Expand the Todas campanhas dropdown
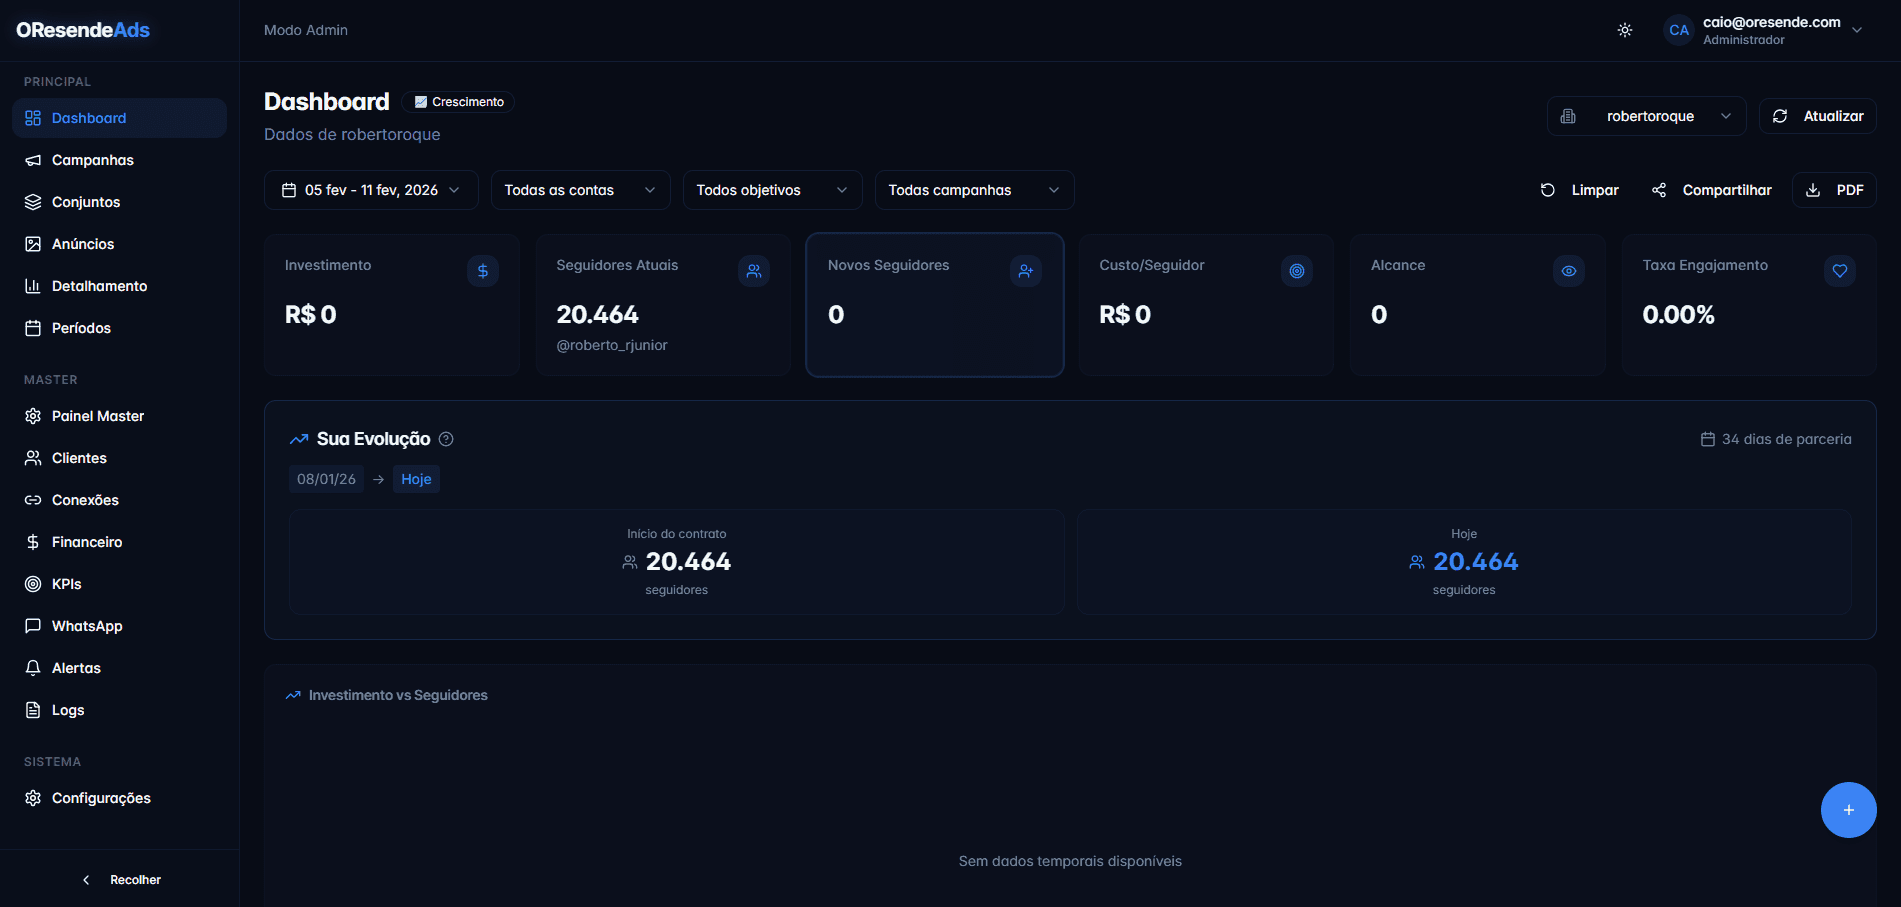 point(974,190)
